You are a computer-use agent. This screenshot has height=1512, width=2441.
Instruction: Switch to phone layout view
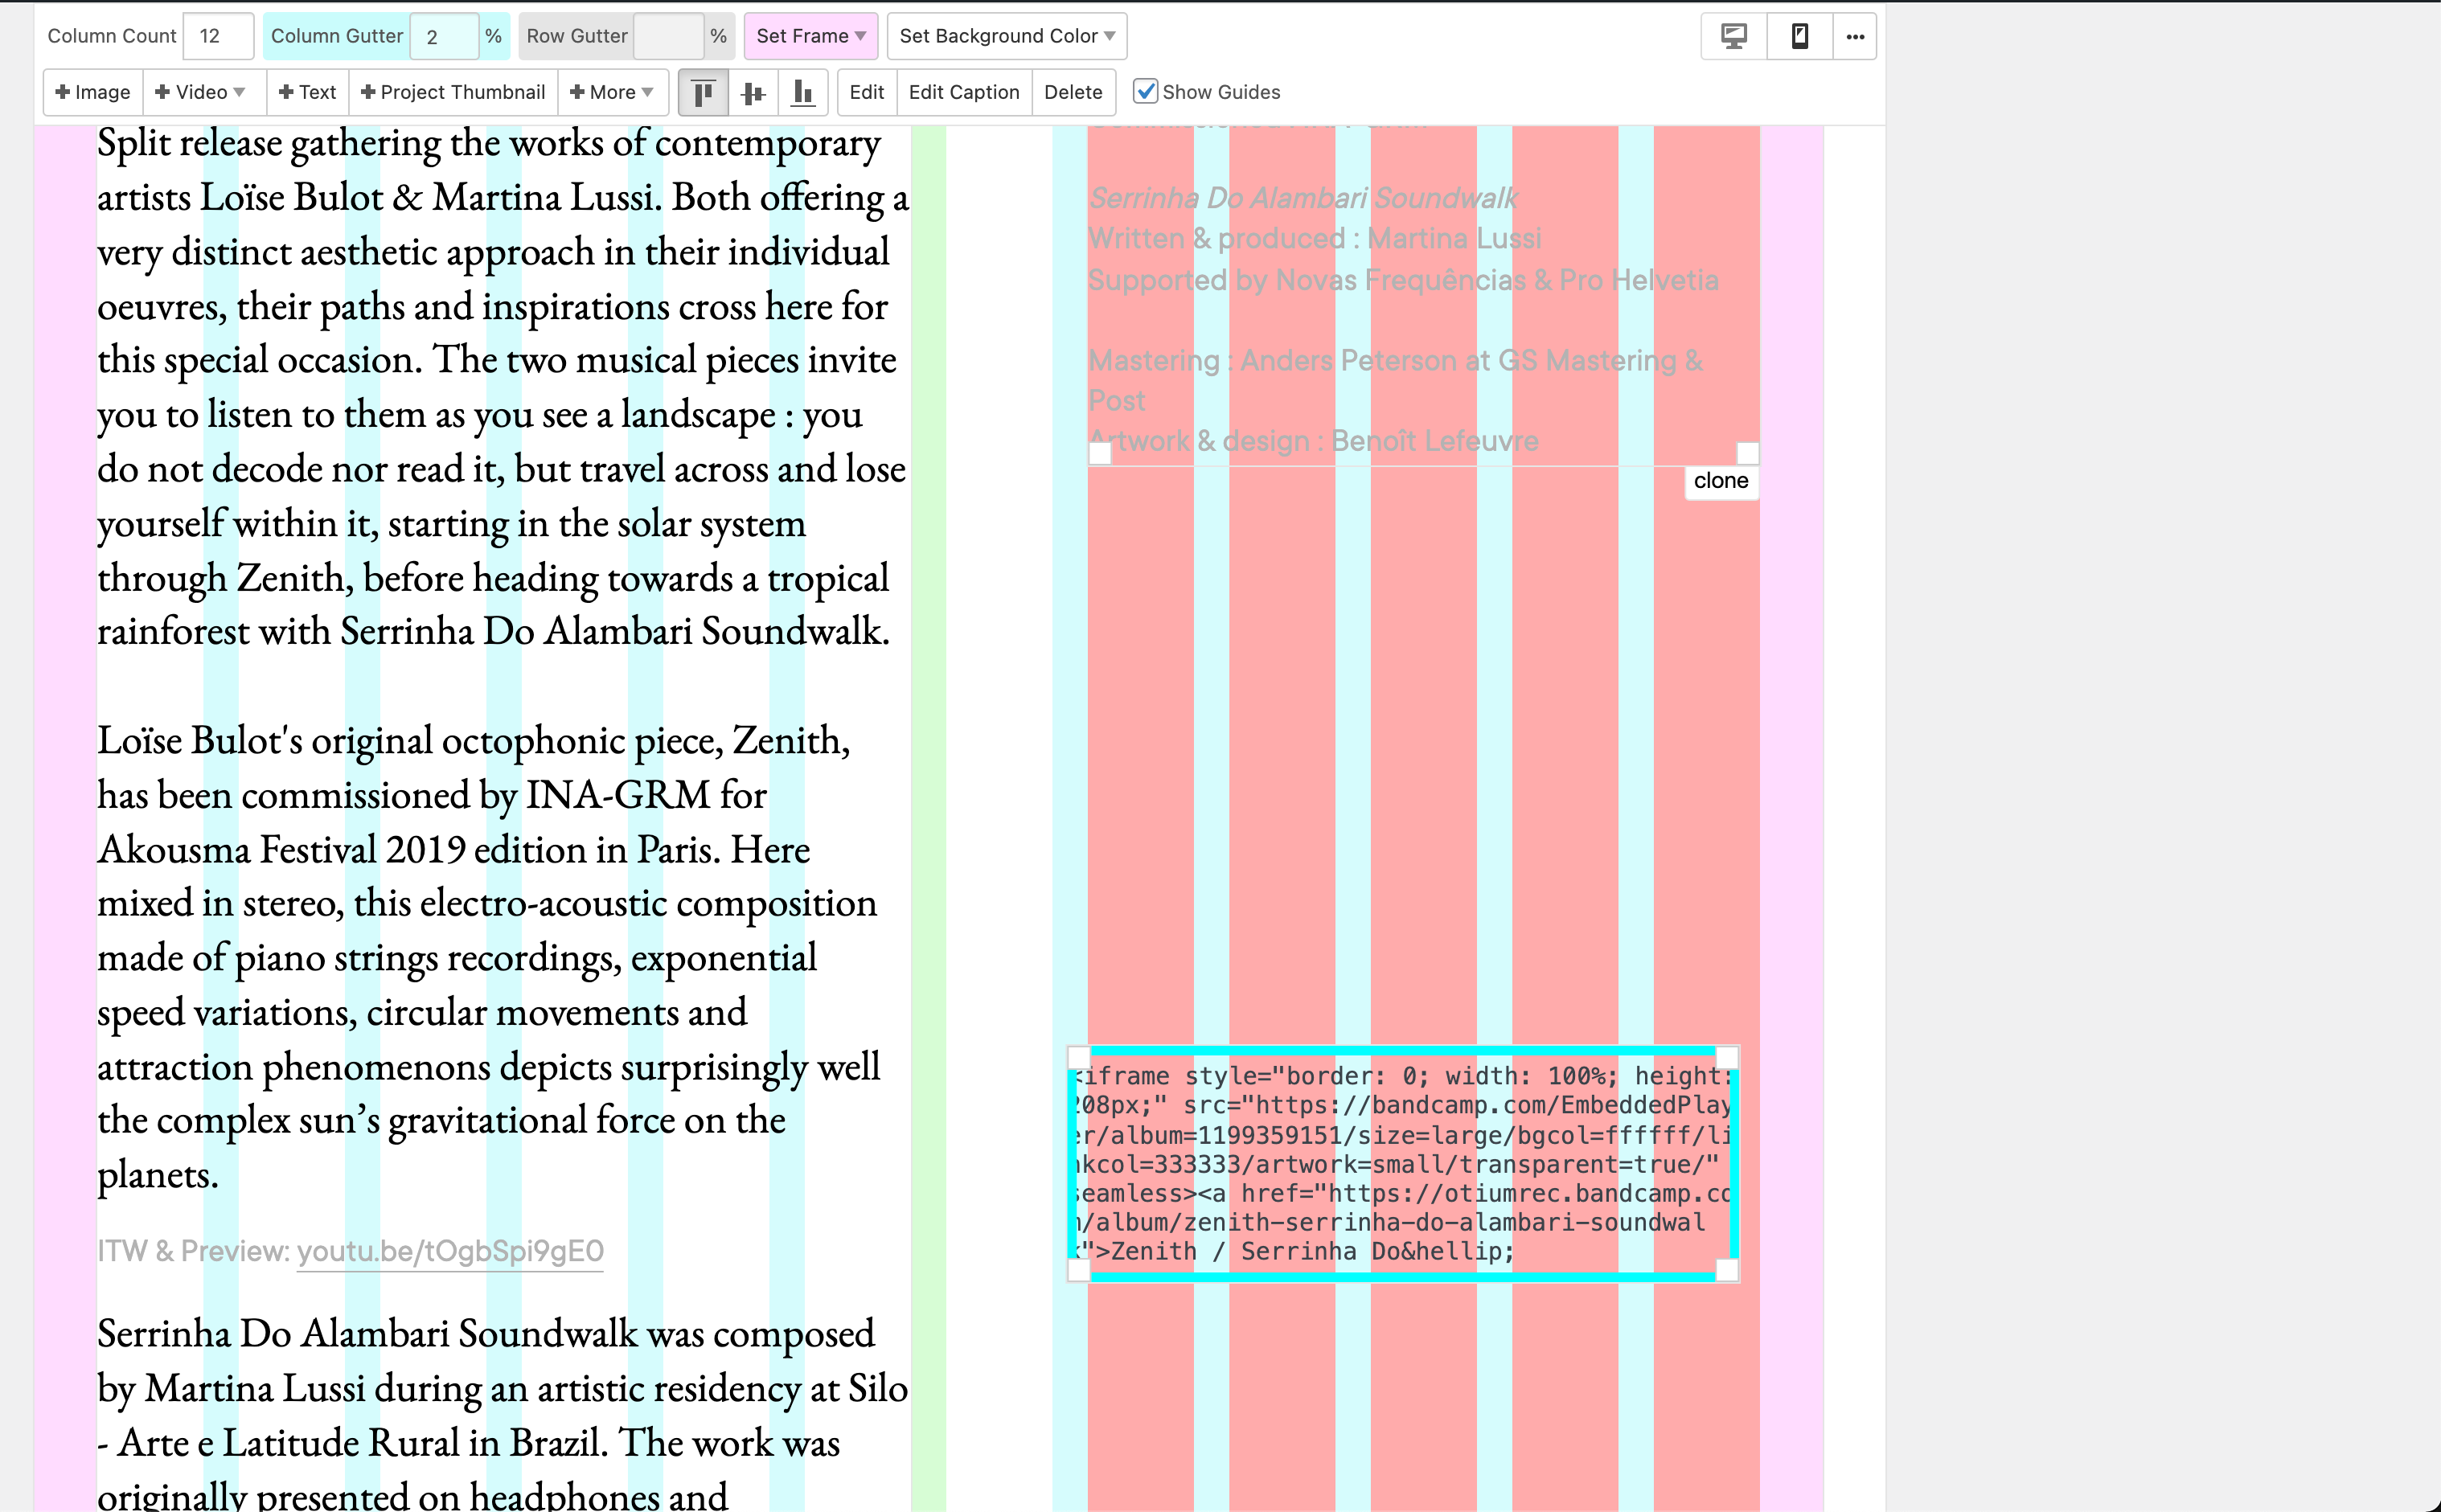click(1799, 37)
